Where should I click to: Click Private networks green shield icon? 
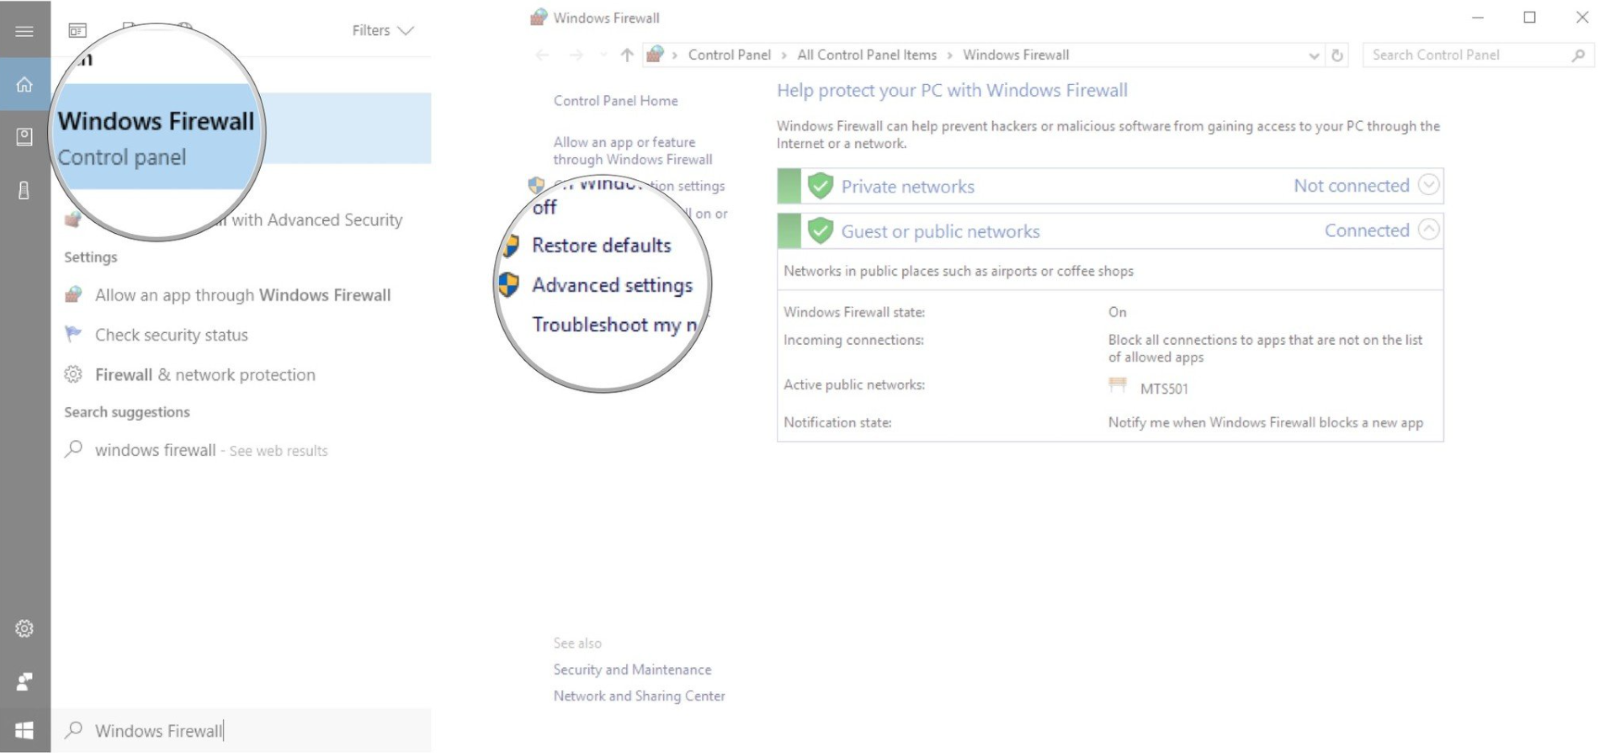[x=820, y=186]
